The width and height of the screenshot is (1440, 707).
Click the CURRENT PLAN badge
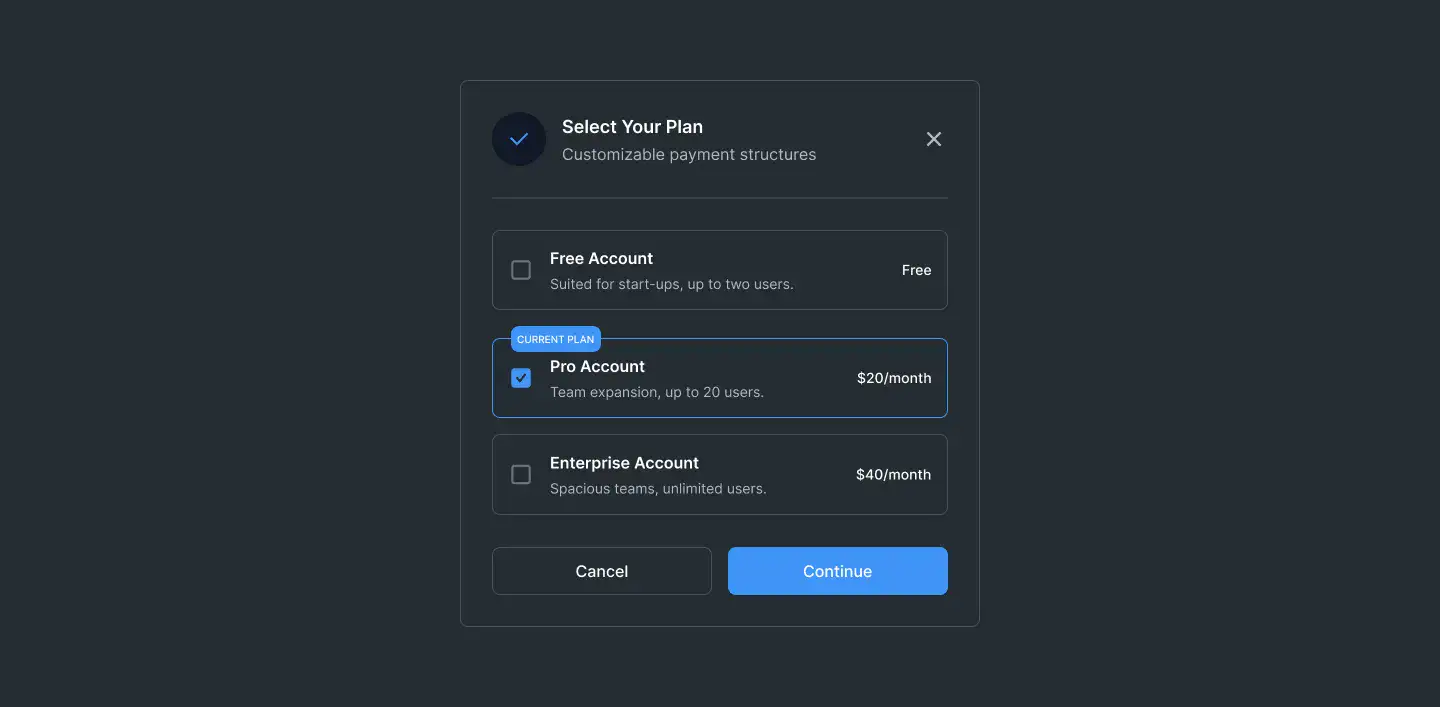(556, 339)
